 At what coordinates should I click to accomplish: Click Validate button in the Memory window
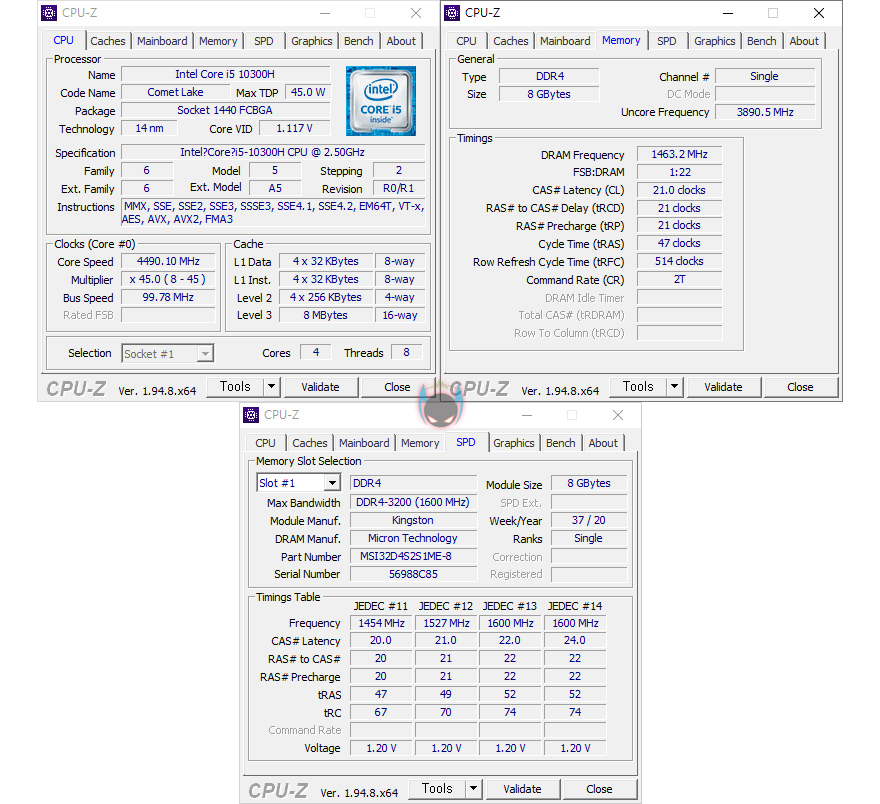[x=723, y=387]
